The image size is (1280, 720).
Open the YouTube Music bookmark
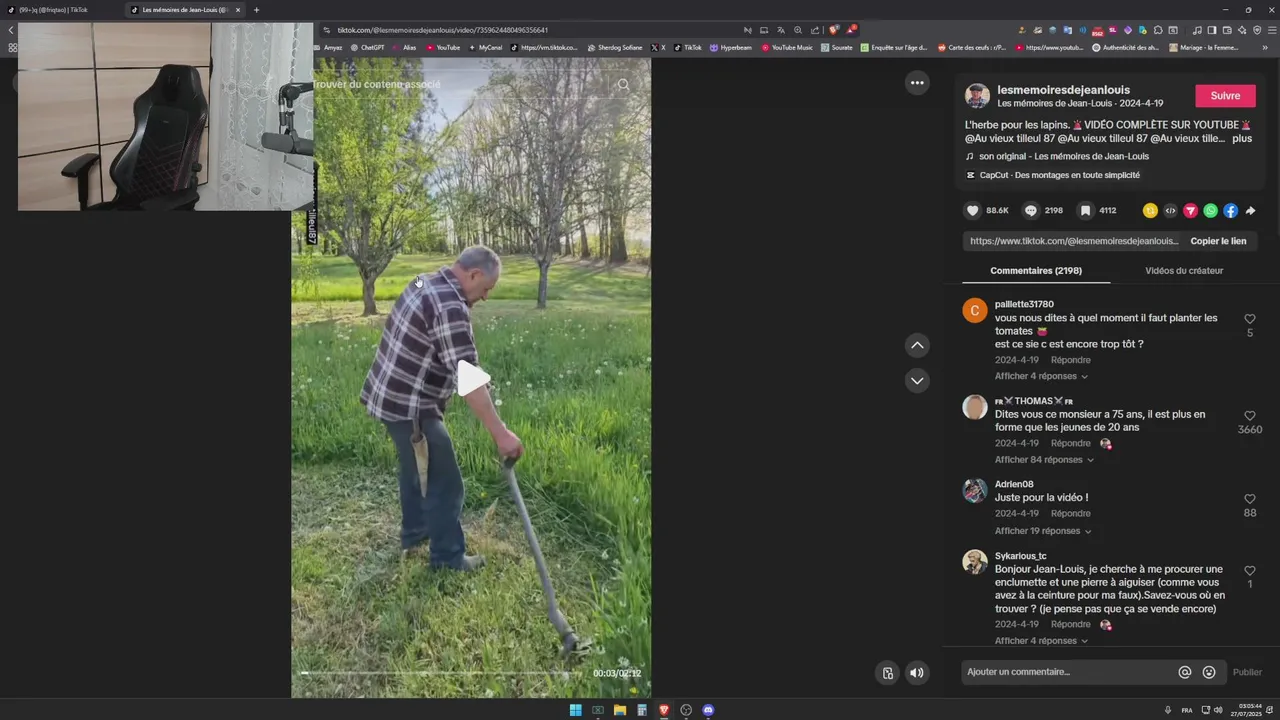pos(787,47)
